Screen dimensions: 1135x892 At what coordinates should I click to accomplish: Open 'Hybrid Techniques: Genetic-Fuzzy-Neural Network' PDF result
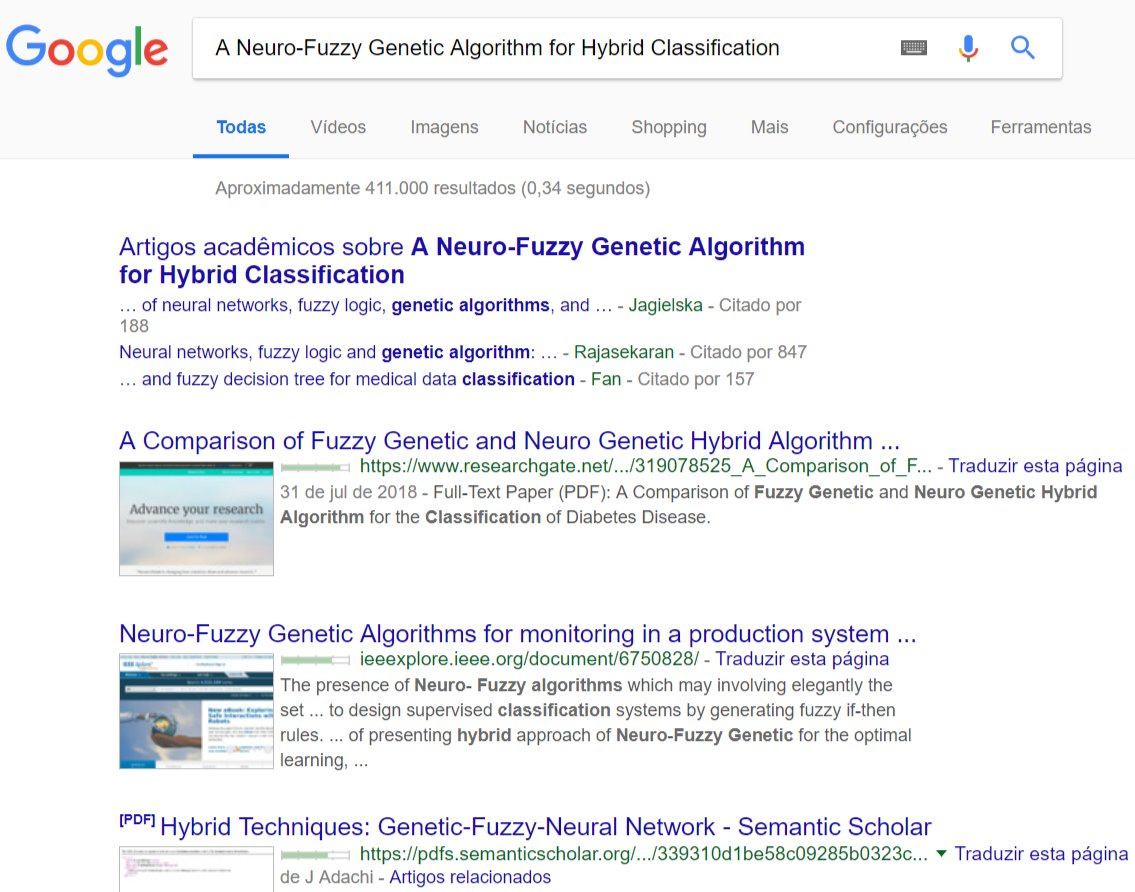545,827
